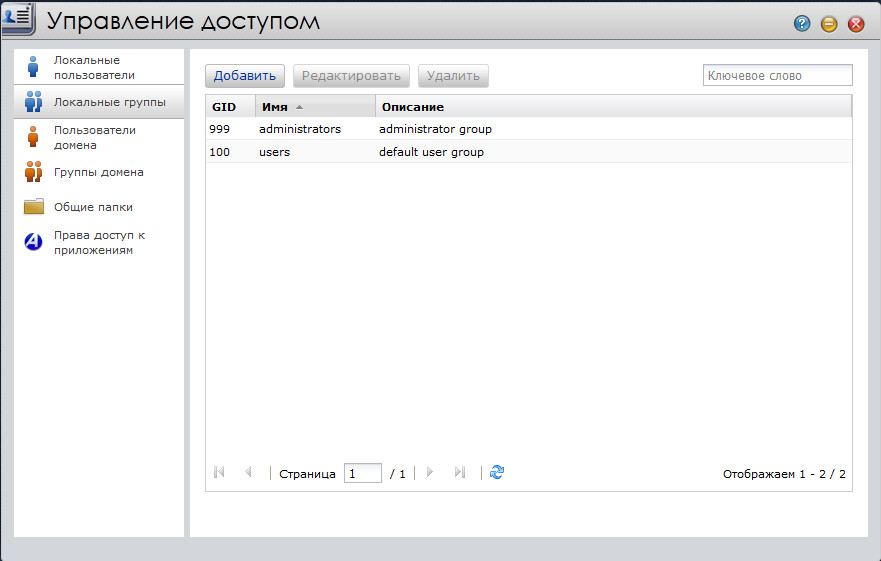The width and height of the screenshot is (881, 561).
Task: Click the Domain Users sidebar icon
Action: pyautogui.click(x=34, y=137)
